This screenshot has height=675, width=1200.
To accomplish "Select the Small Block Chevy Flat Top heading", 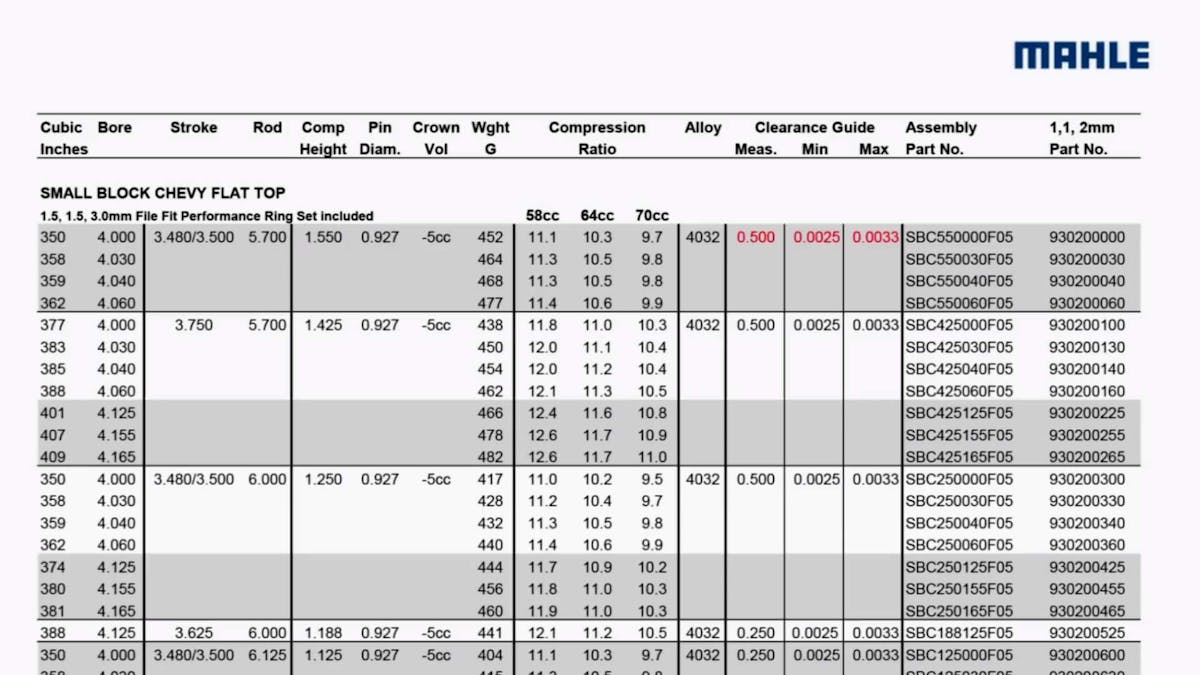I will (x=162, y=193).
